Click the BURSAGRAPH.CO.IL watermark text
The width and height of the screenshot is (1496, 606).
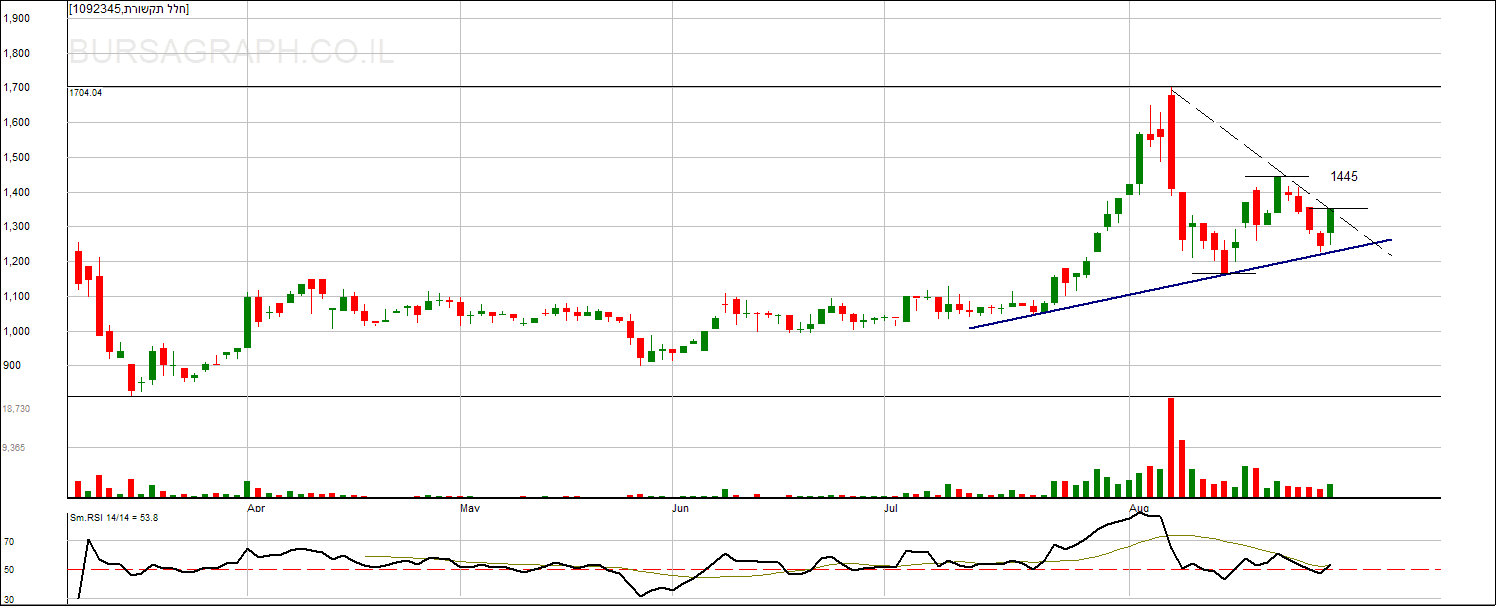coord(232,52)
